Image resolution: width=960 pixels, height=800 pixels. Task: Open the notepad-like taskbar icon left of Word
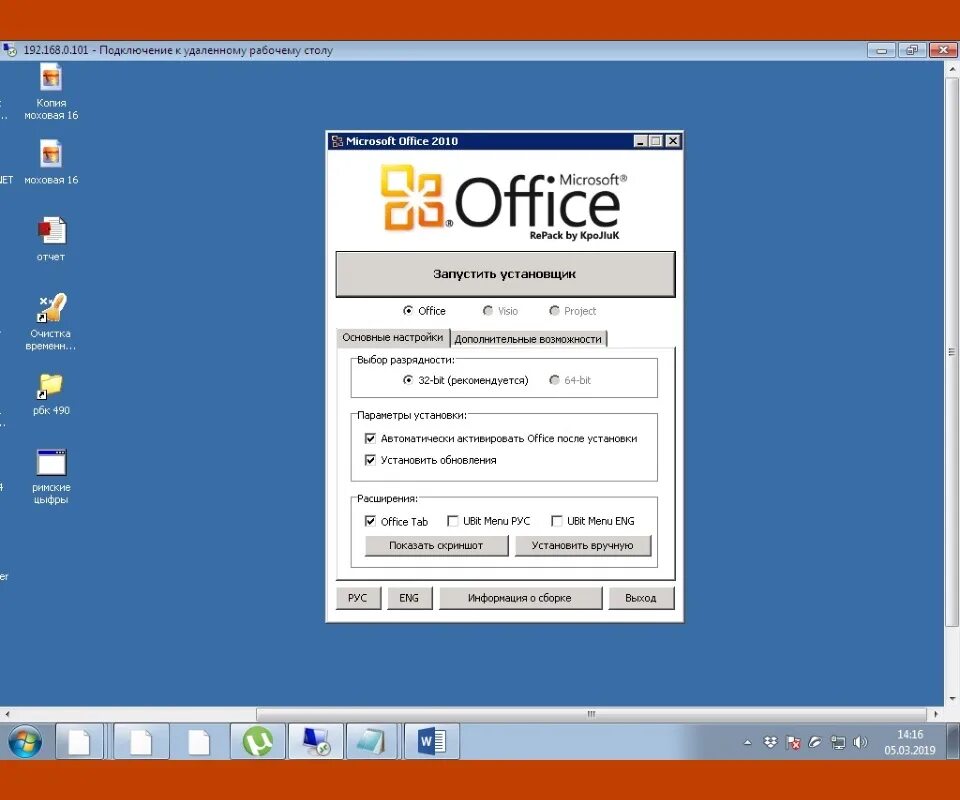point(373,741)
